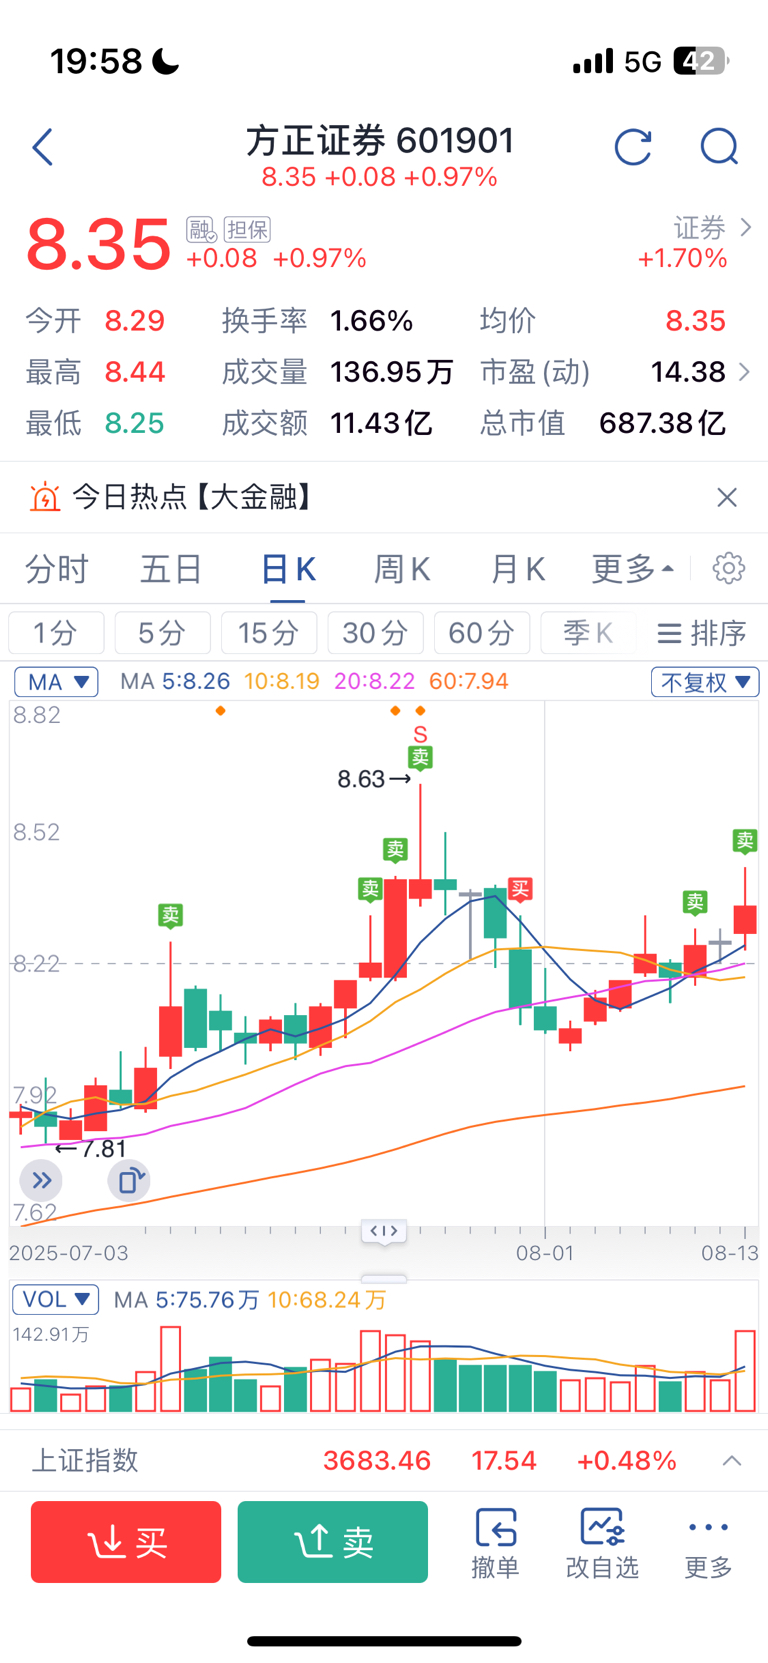
Task: Expand the 上证指数 index bar
Action: [x=732, y=1461]
